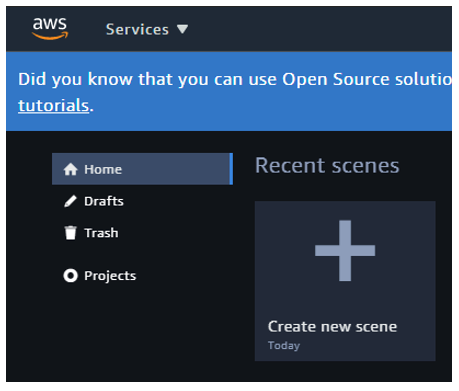Click the blue Open Source banner text
The height and width of the screenshot is (391, 459).
point(235,79)
